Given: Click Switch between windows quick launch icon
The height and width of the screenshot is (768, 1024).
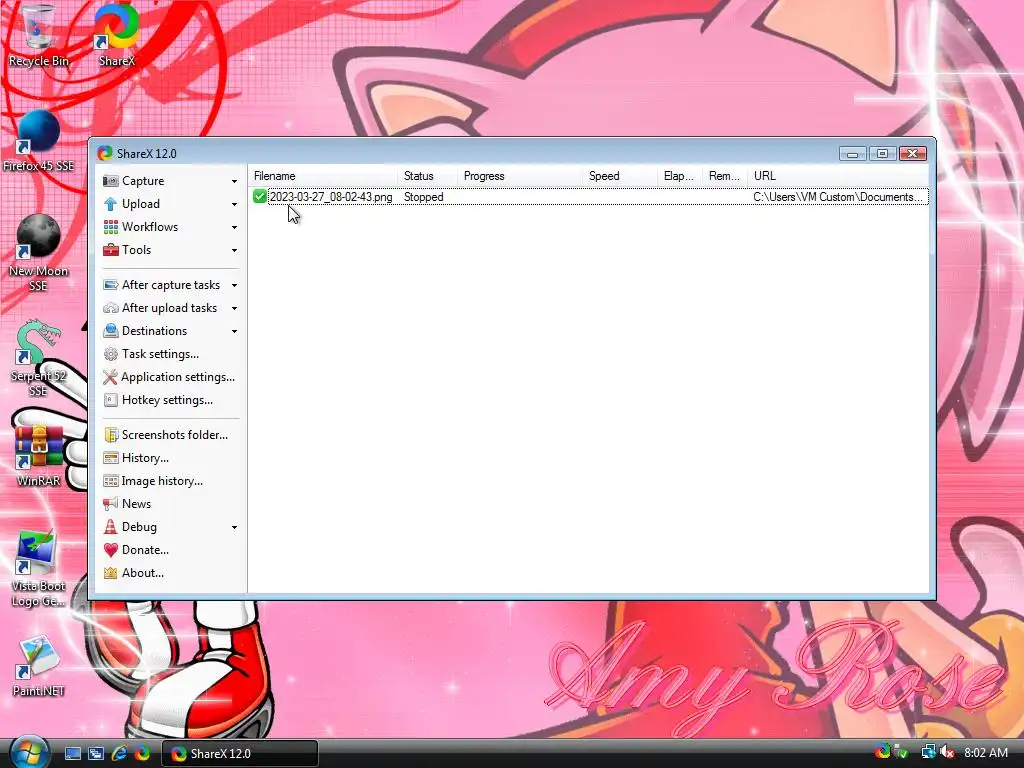Looking at the screenshot, I should pyautogui.click(x=96, y=754).
